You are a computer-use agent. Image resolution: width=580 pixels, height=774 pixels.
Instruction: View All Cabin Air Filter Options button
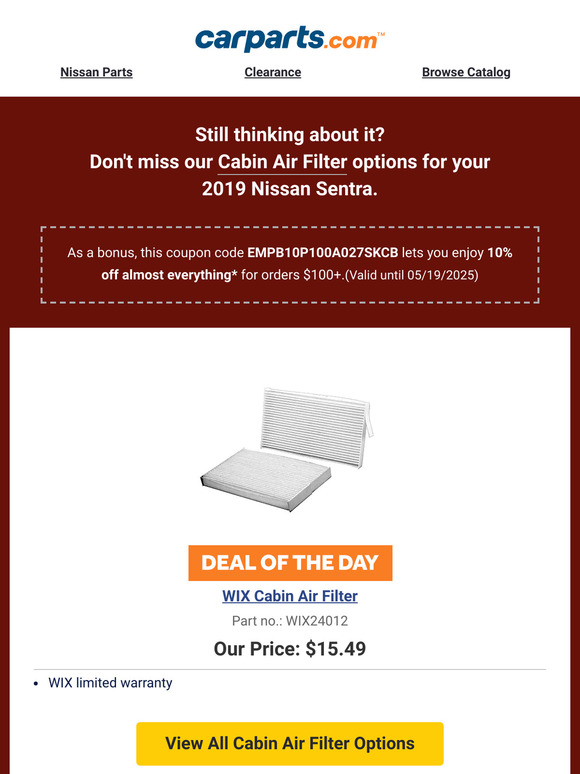[x=290, y=743]
